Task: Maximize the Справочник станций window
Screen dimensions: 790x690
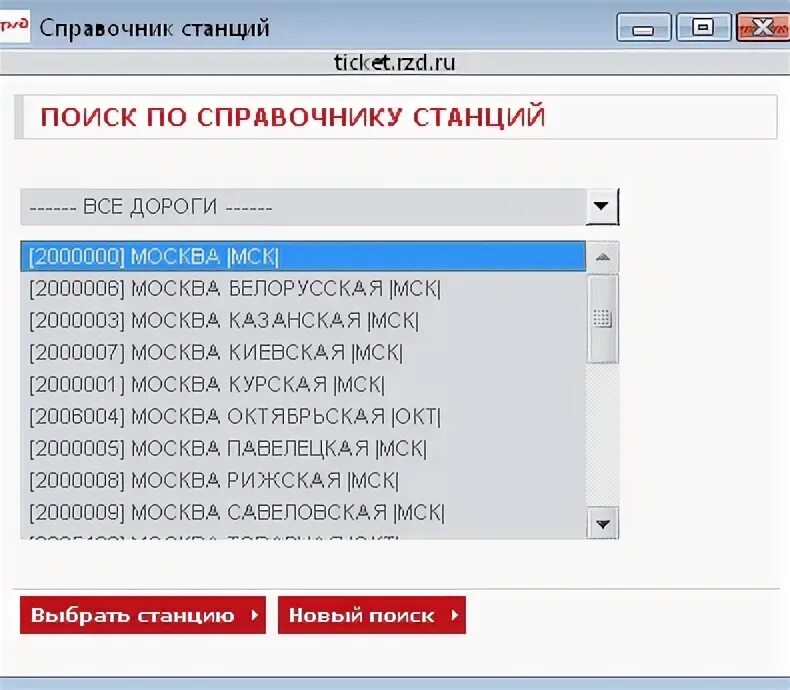Action: pyautogui.click(x=703, y=27)
